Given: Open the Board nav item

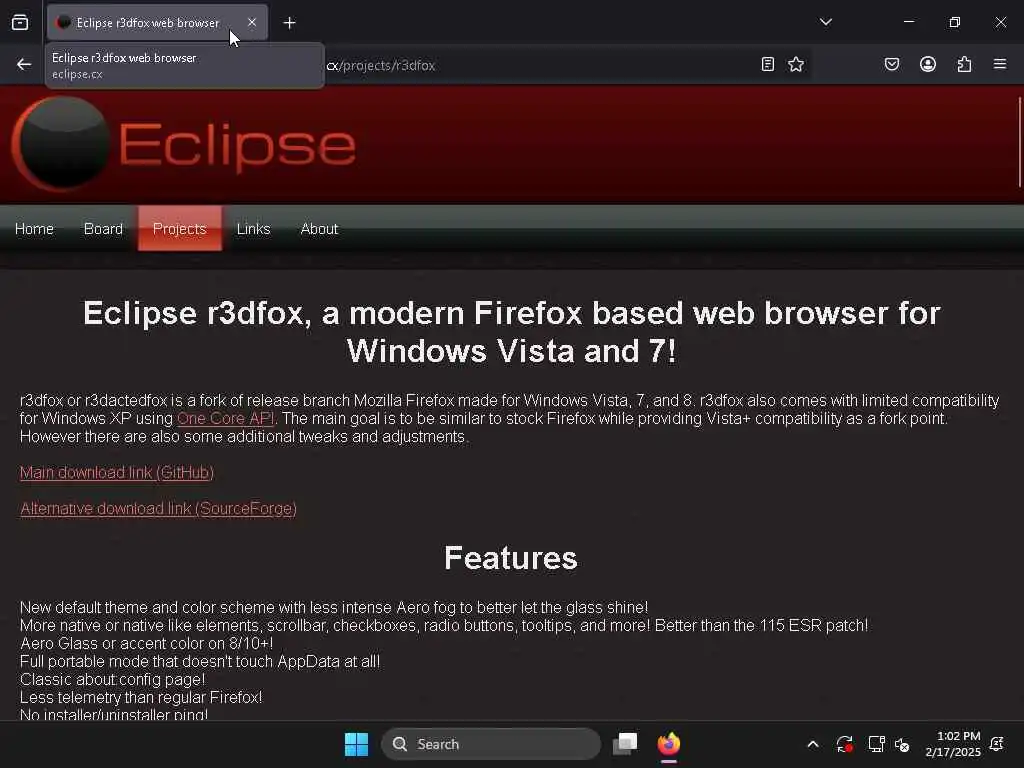Looking at the screenshot, I should pos(103,229).
